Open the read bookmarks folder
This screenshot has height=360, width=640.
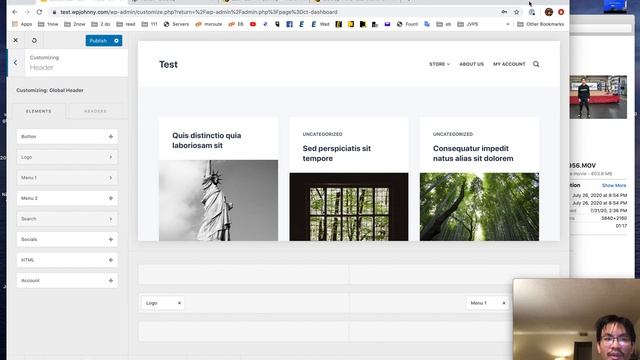point(126,24)
